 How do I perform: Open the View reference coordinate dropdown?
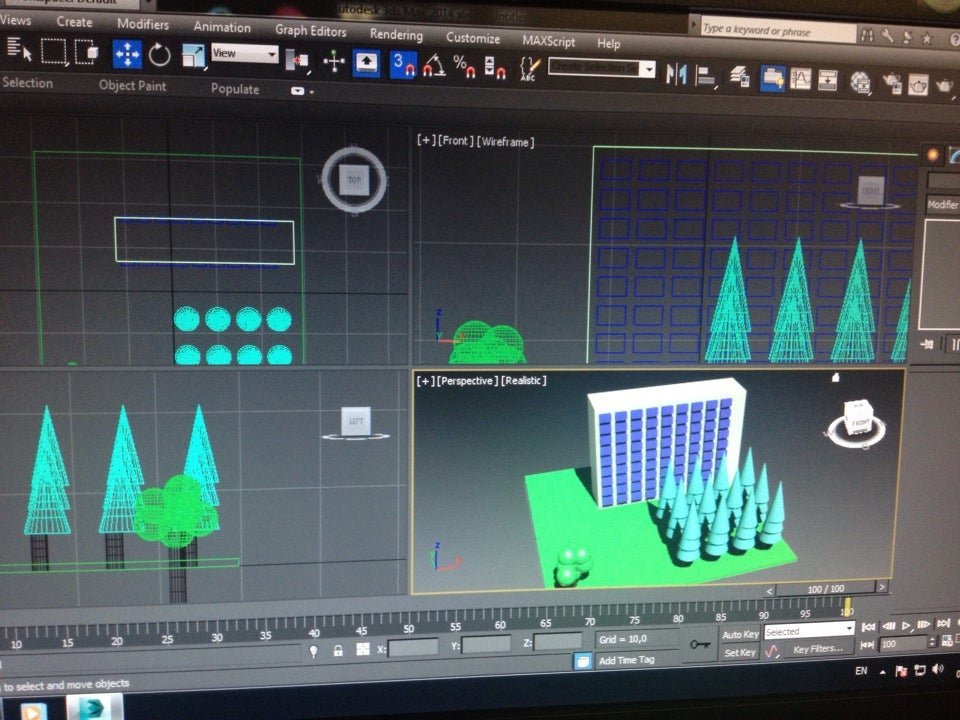click(244, 54)
